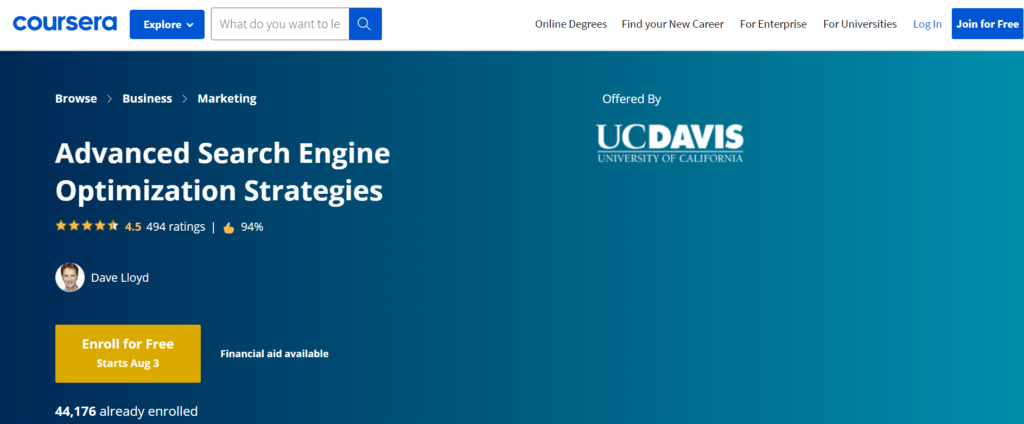Click the UC Davis logo

point(669,143)
